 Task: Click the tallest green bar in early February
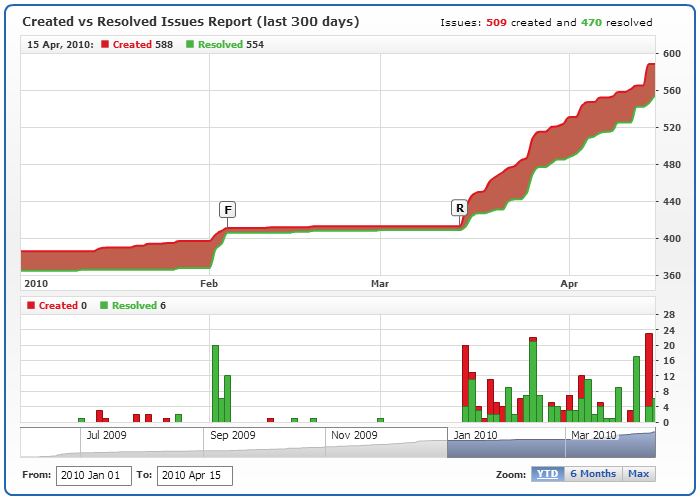coord(215,383)
